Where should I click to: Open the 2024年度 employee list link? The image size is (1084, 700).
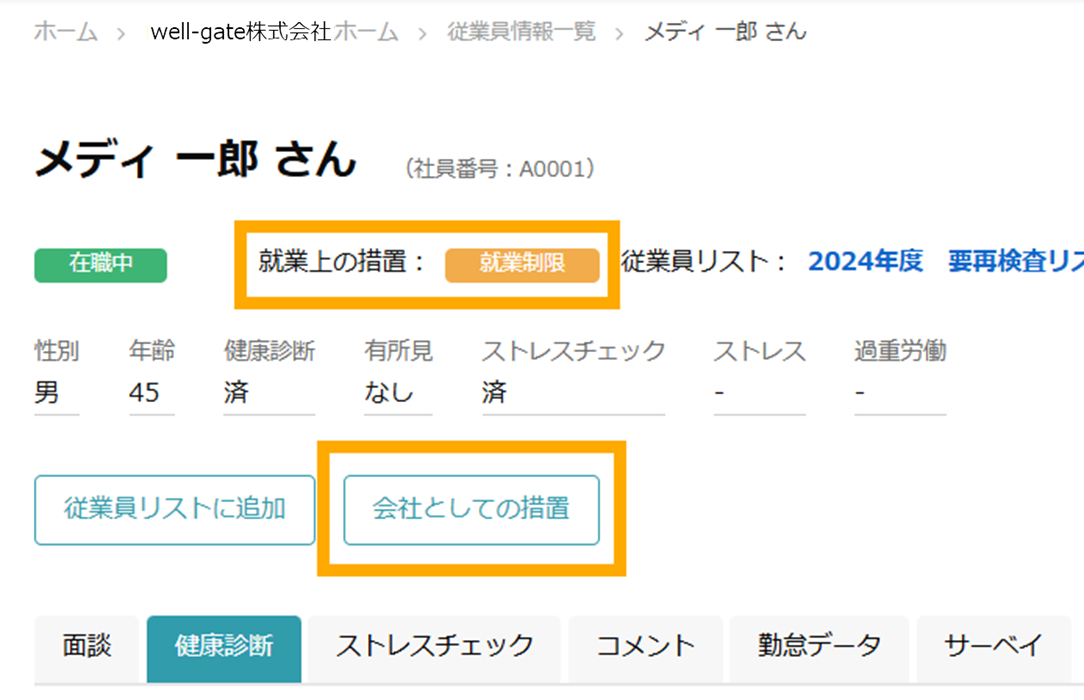click(x=865, y=262)
